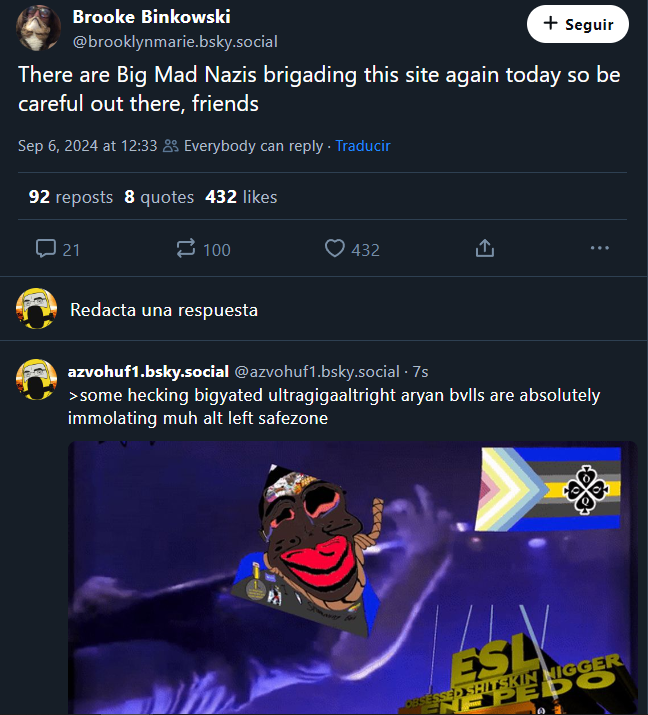
Task: Click the share upload icon
Action: 485,249
